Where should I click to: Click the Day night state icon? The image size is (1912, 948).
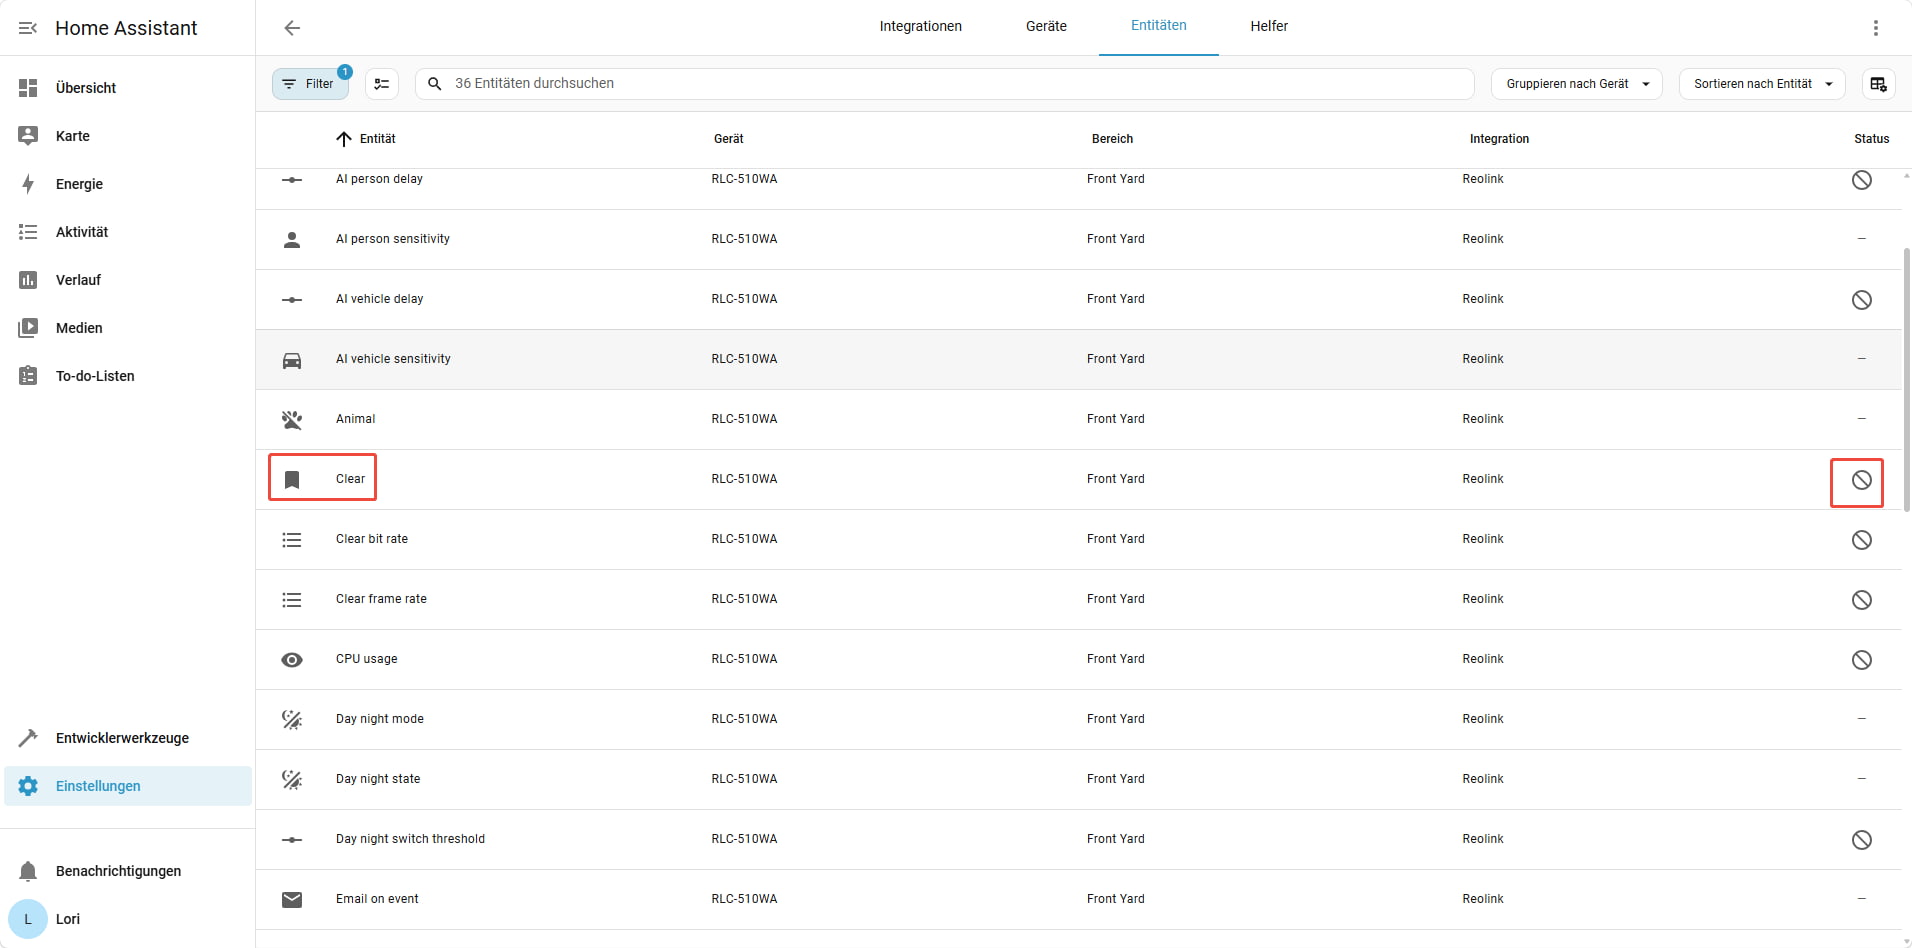pos(292,780)
